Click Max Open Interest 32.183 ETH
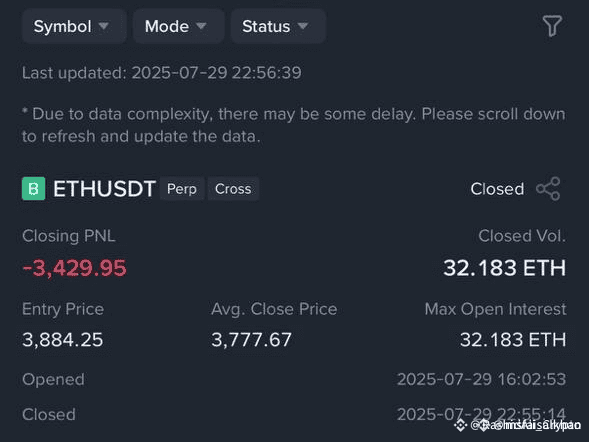This screenshot has height=442, width=589. 513,340
